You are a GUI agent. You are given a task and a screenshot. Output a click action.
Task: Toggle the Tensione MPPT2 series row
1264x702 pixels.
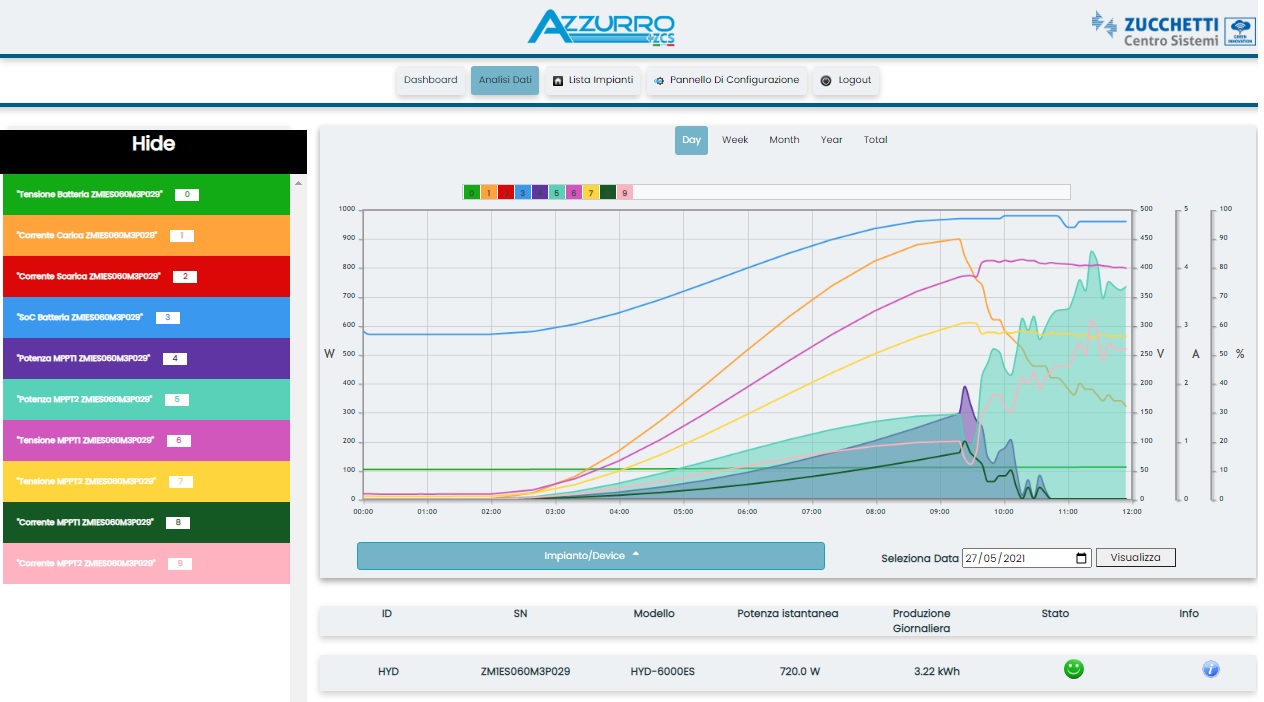pyautogui.click(x=146, y=481)
